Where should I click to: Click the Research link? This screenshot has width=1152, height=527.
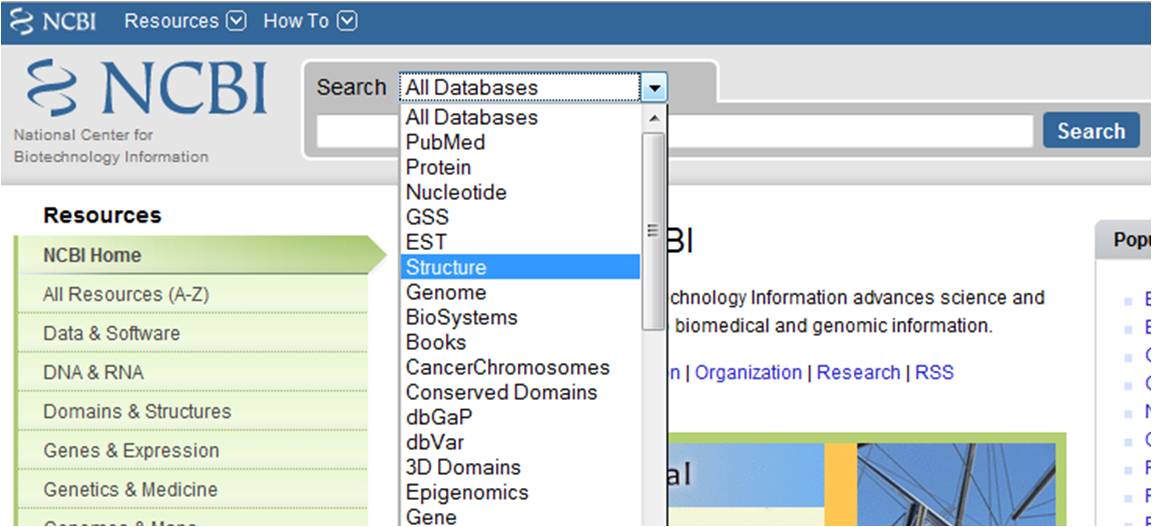[x=858, y=373]
